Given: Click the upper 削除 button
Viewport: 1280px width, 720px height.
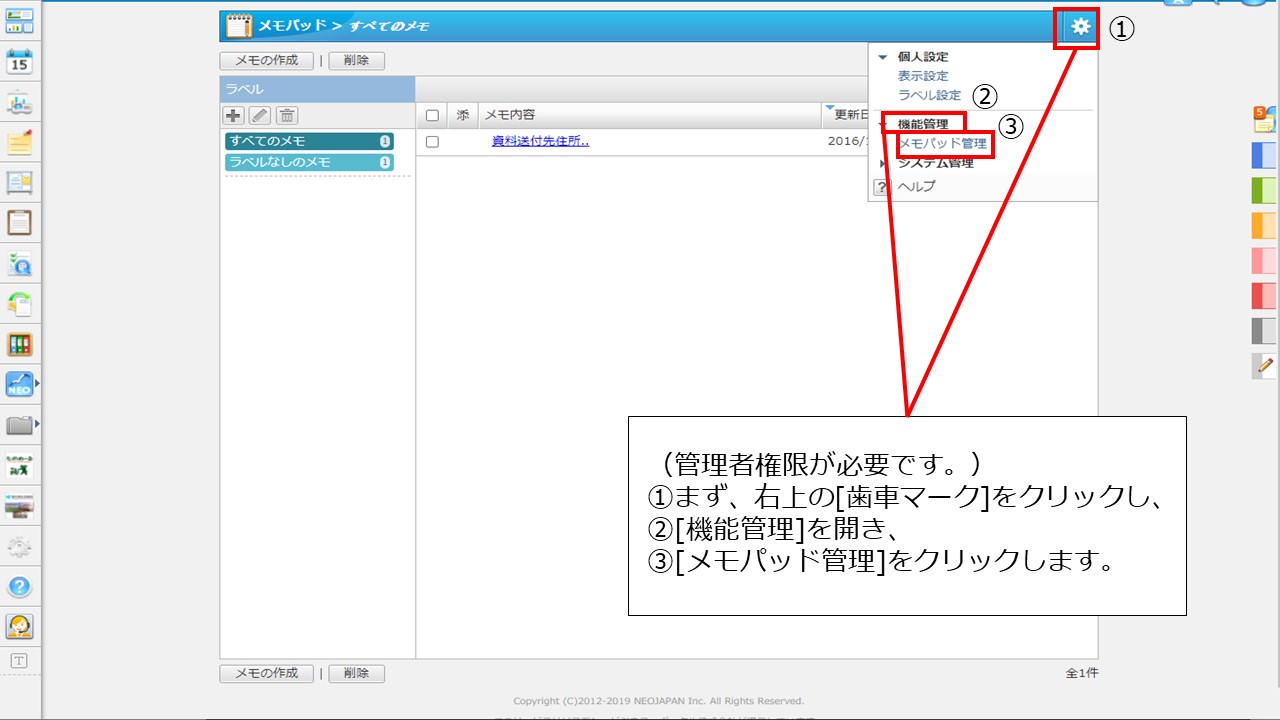Looking at the screenshot, I should click(x=356, y=60).
